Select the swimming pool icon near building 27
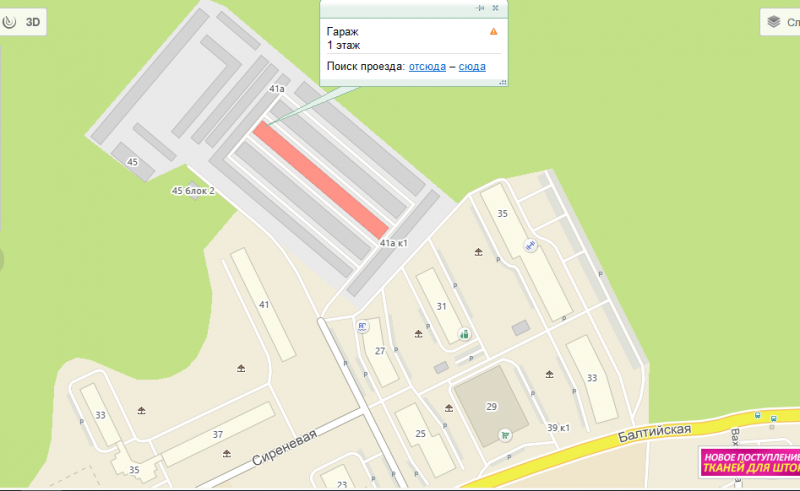800x491 pixels. point(362,327)
